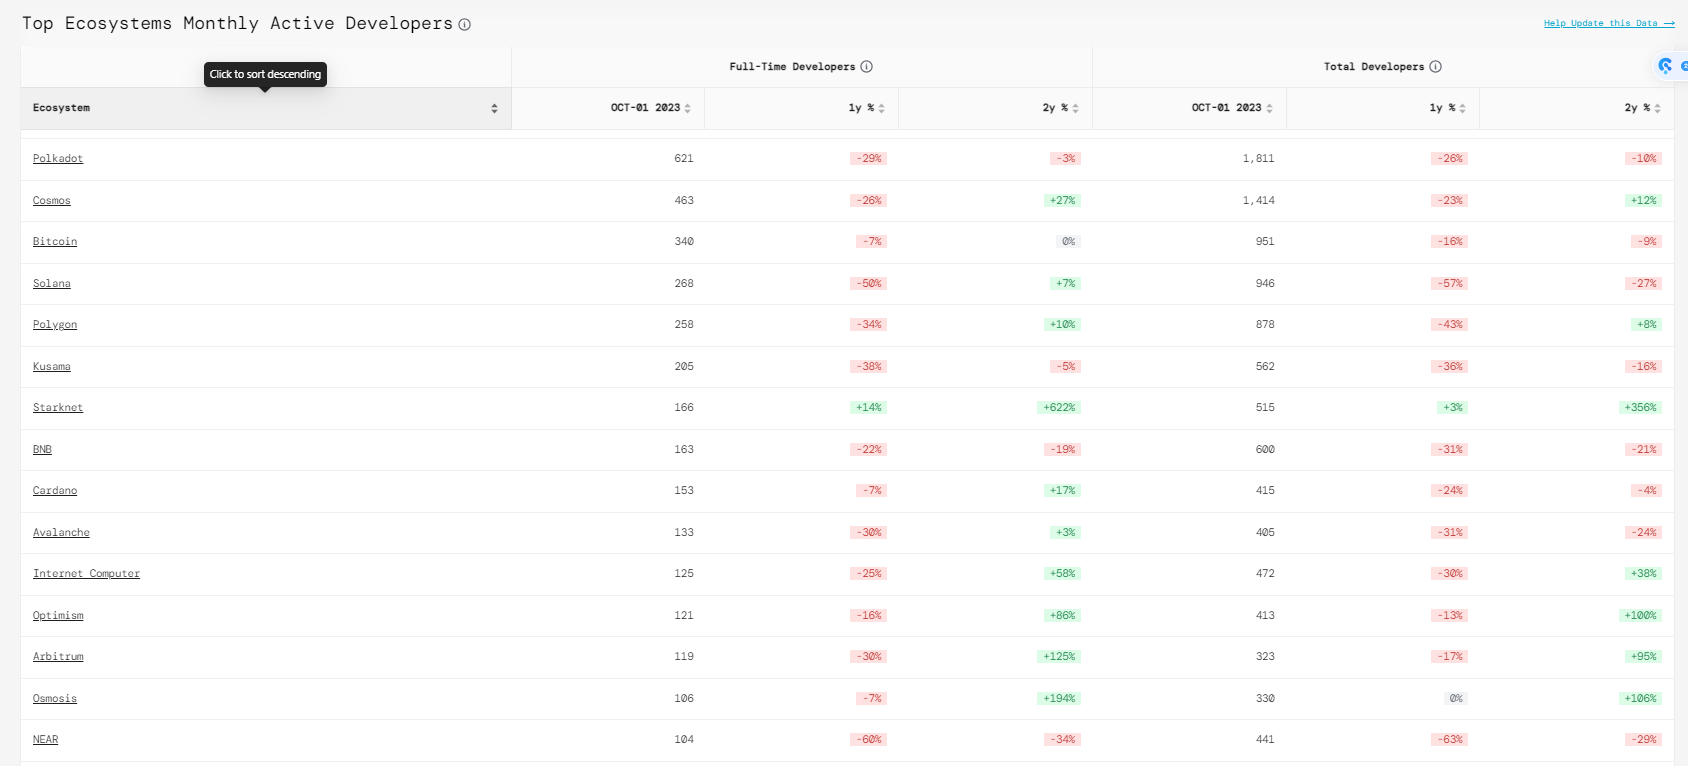Click info icon next to Full-Time Developers
Viewport: 1688px width, 766px height.
[867, 67]
